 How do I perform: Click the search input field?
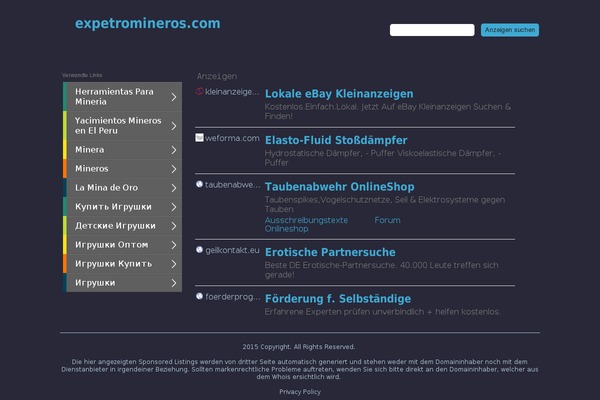[x=432, y=30]
